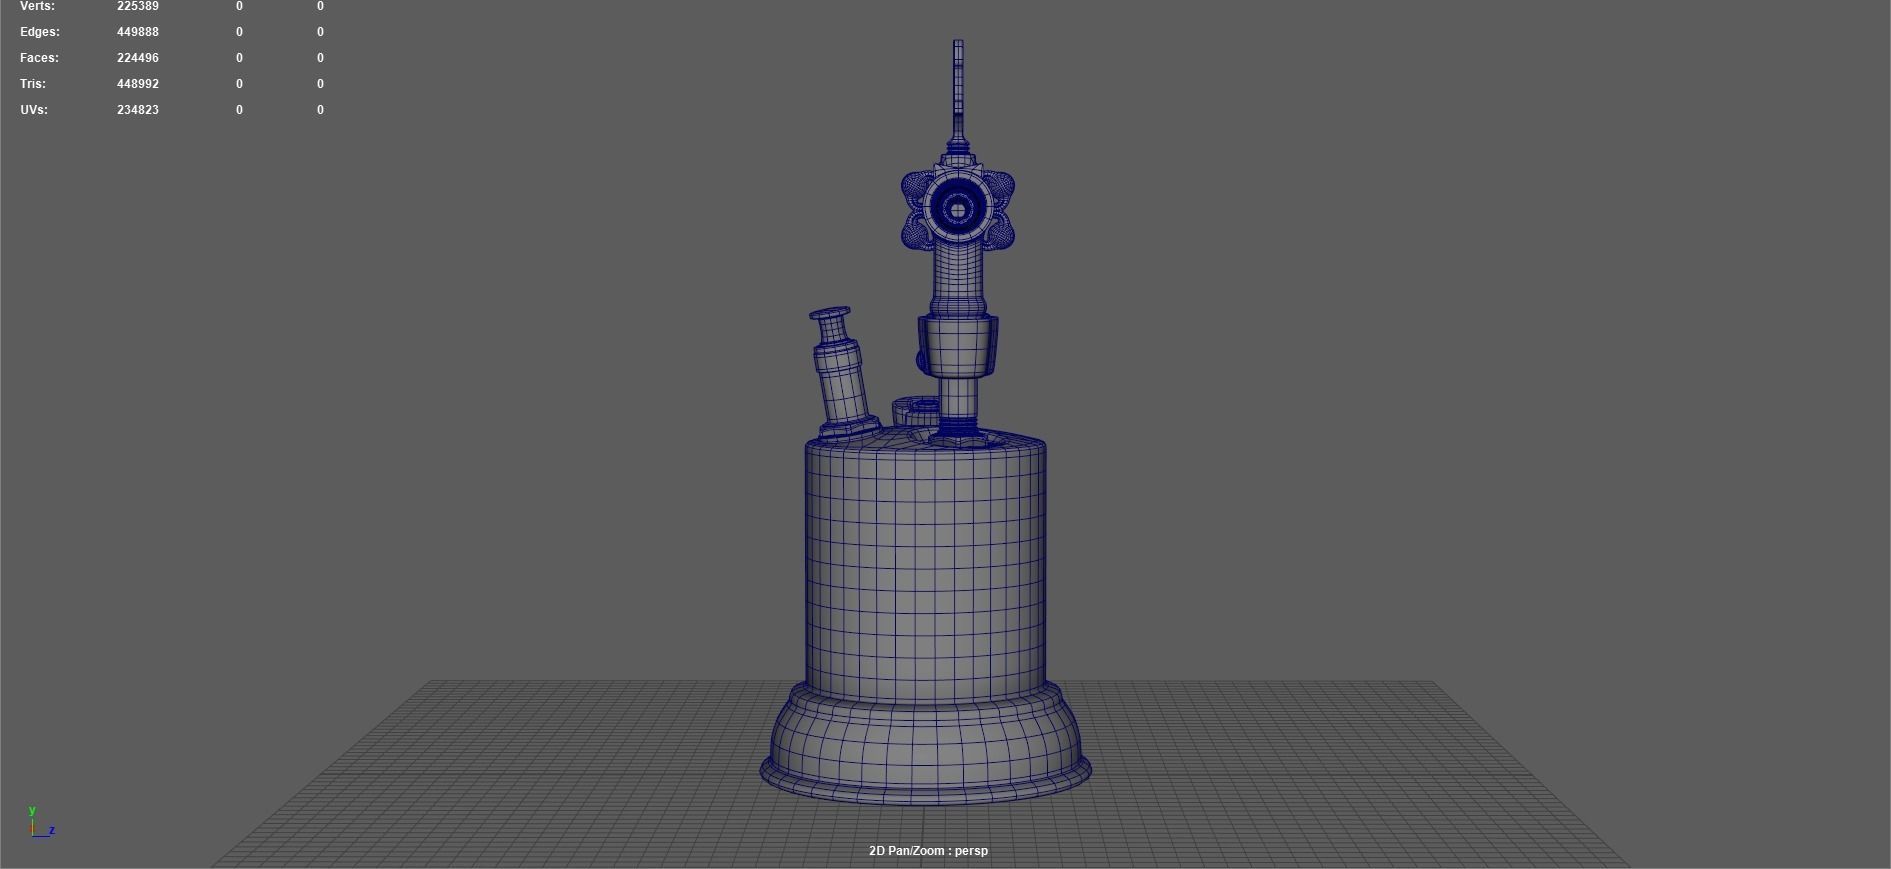Click the Edges label in the HUD
Viewport: 1891px width, 869px height.
tap(40, 32)
